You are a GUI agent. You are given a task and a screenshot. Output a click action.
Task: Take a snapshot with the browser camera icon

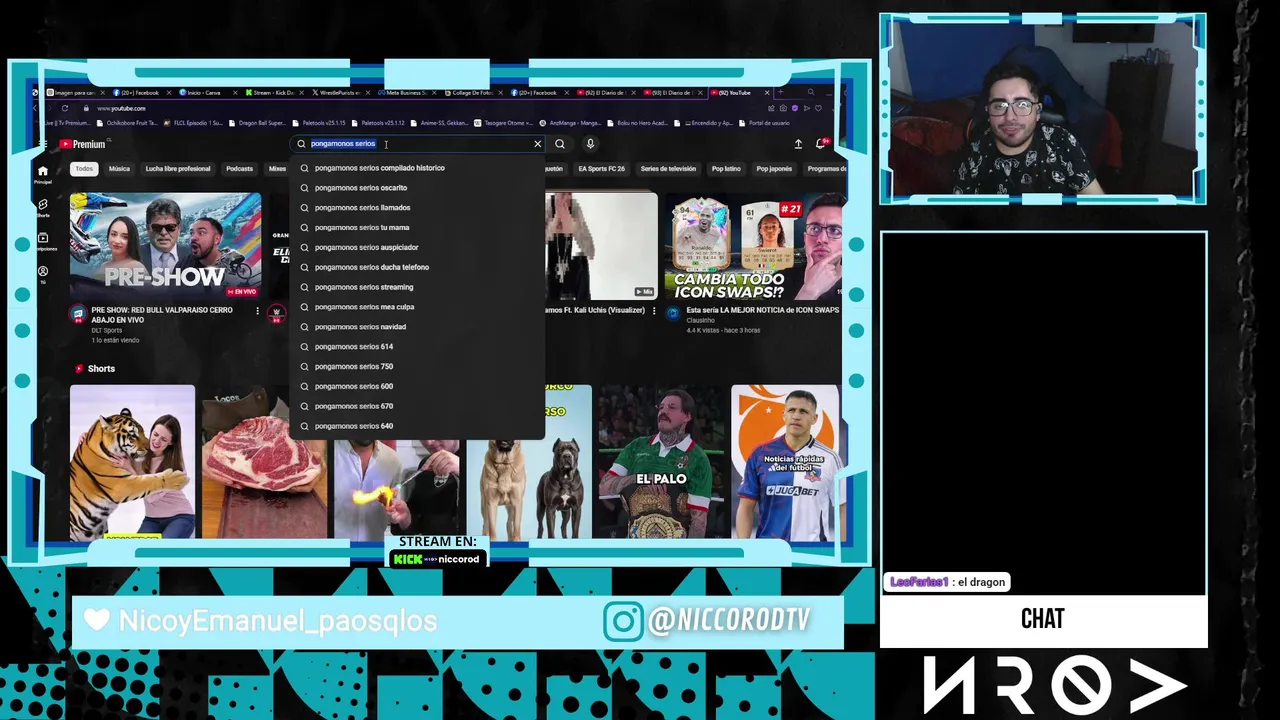783,108
